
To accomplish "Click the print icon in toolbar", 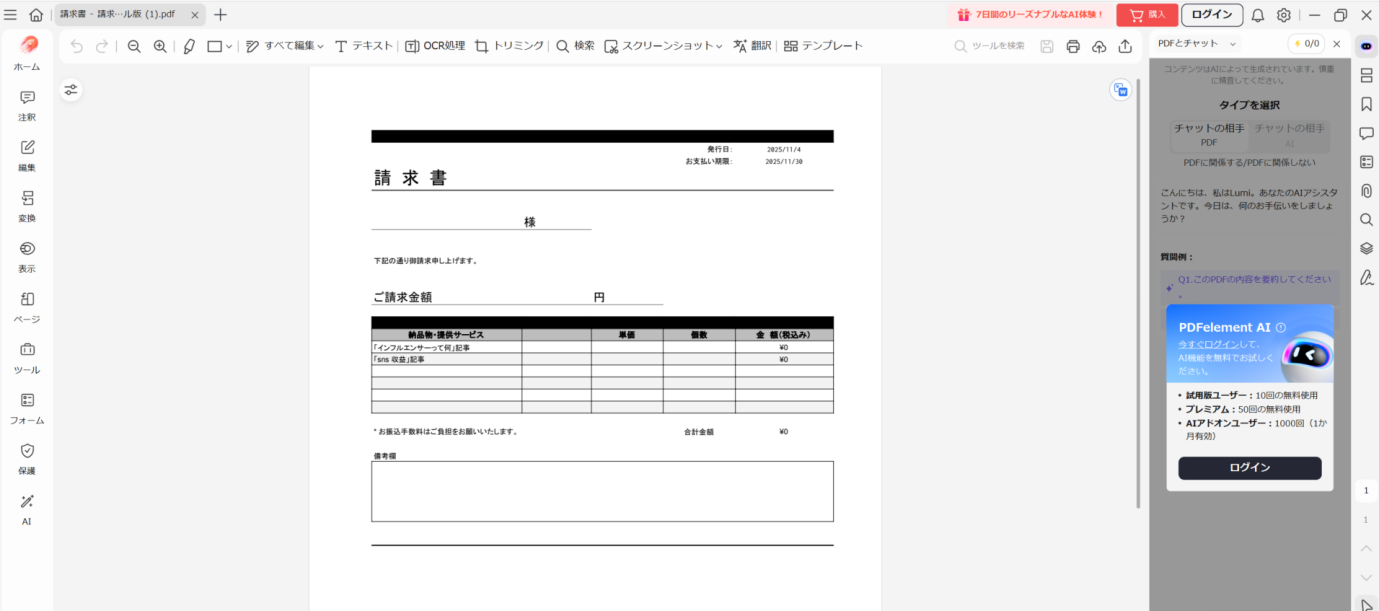I will [1073, 46].
